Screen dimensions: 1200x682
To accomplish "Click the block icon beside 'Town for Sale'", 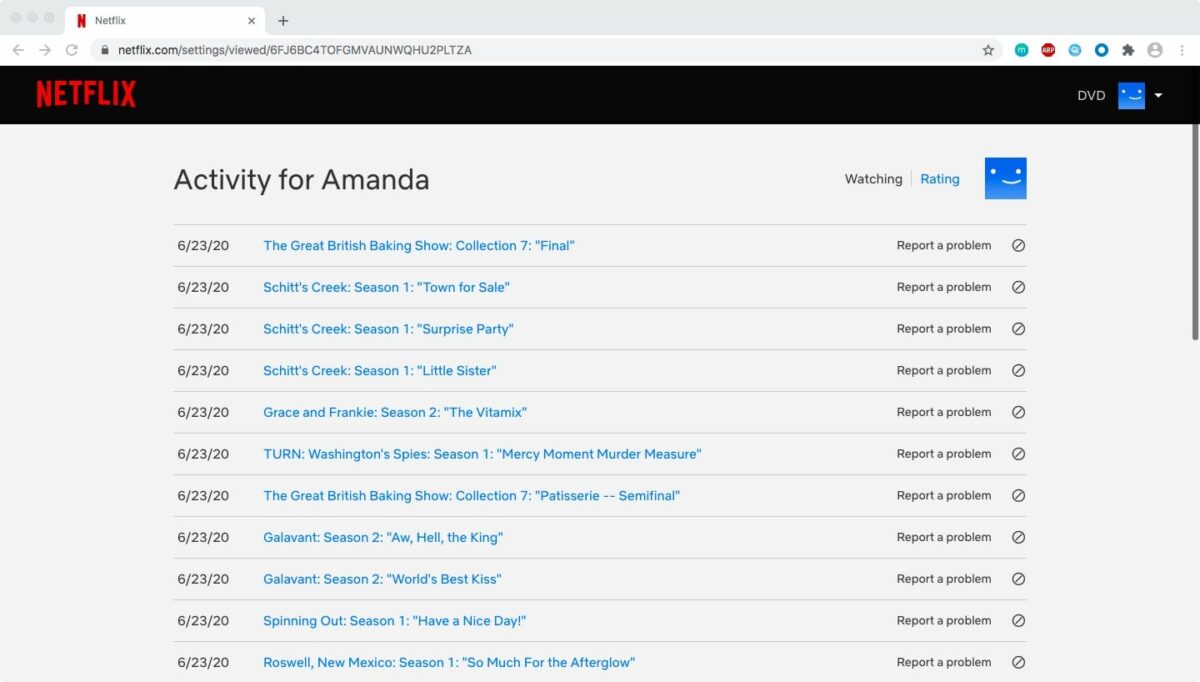I will pos(1019,287).
